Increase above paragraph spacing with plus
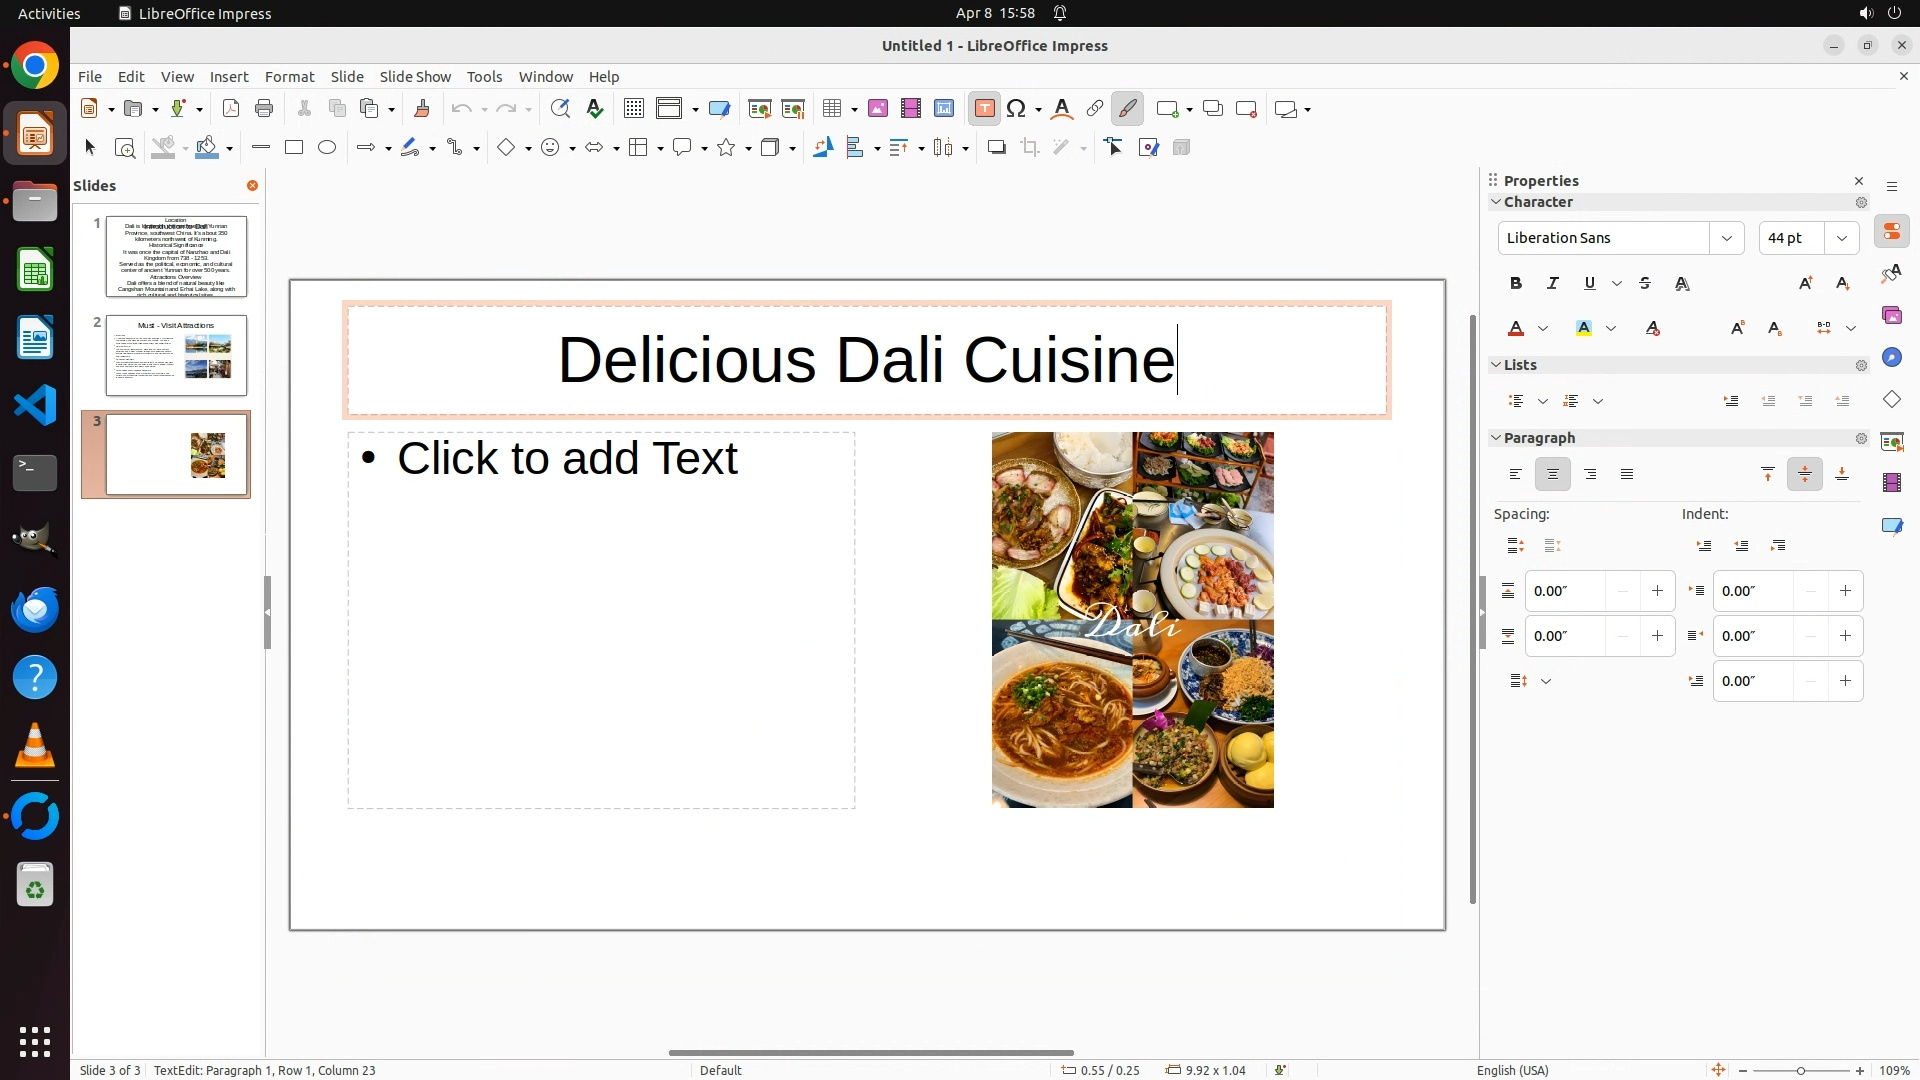This screenshot has height=1080, width=1920. pos(1657,591)
